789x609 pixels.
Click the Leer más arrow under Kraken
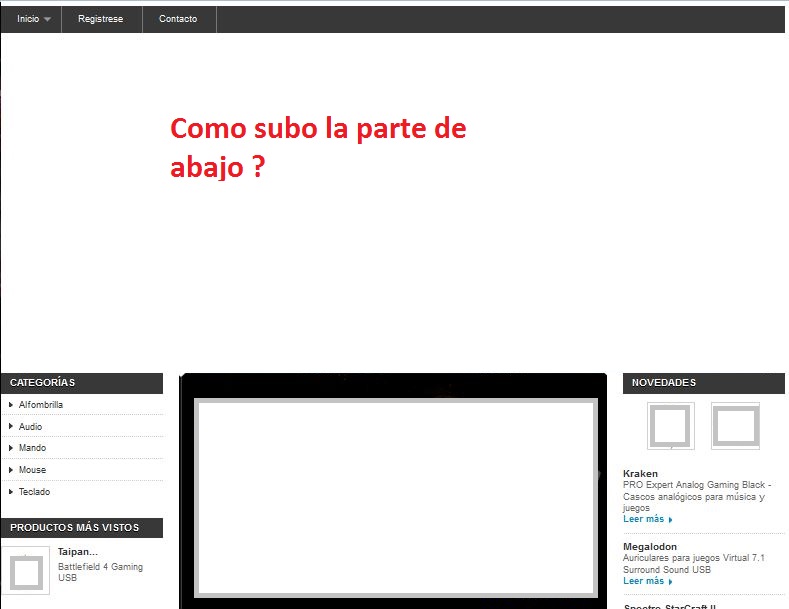point(670,520)
